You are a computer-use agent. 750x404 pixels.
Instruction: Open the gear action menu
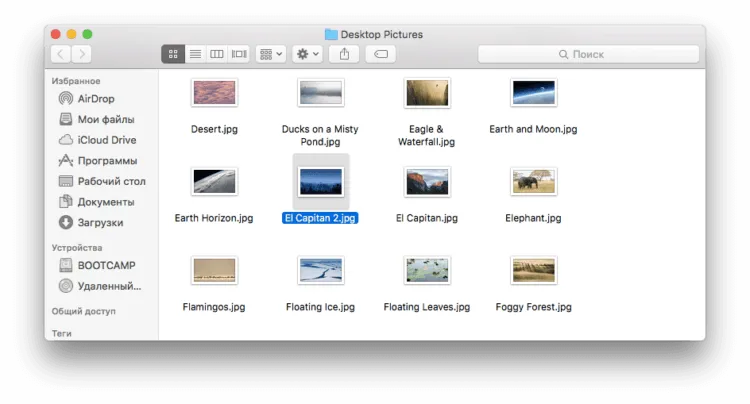pos(308,54)
